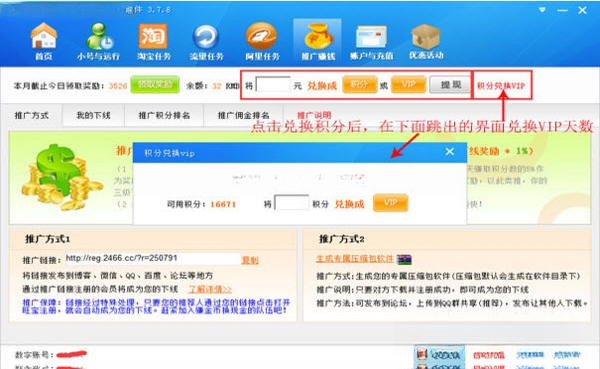Select the 推广方式1 heading
600x369 pixels.
coord(47,239)
